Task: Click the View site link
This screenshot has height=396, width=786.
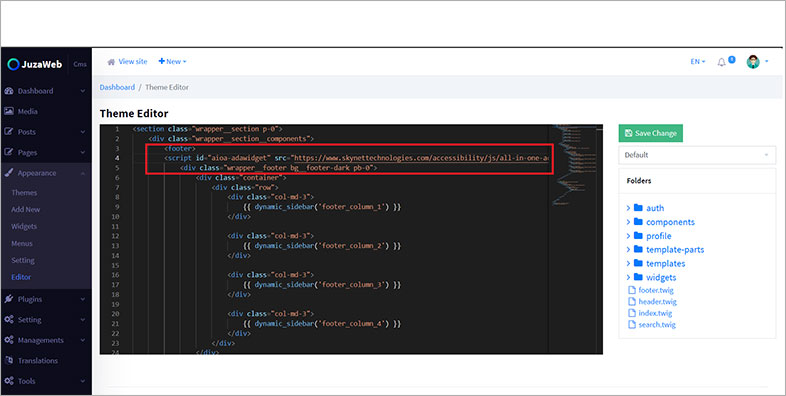Action: pyautogui.click(x=133, y=62)
